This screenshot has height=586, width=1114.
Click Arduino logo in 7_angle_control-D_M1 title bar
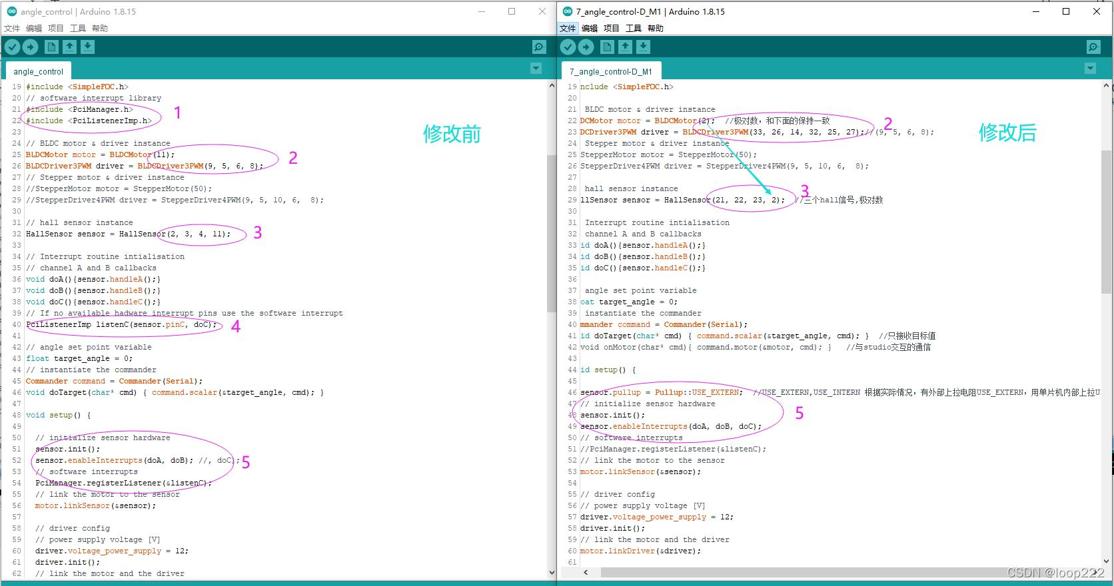click(x=567, y=11)
